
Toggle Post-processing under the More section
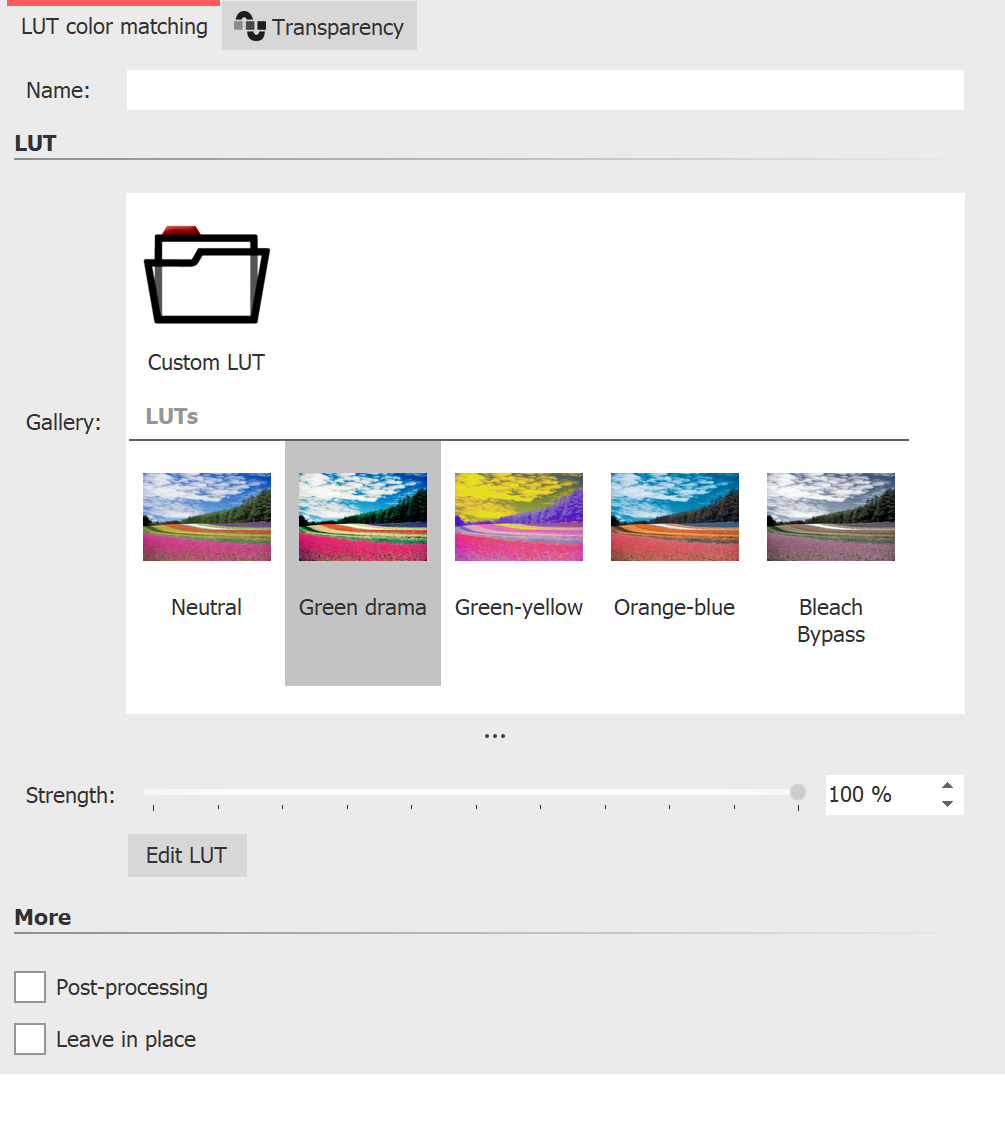pos(29,987)
